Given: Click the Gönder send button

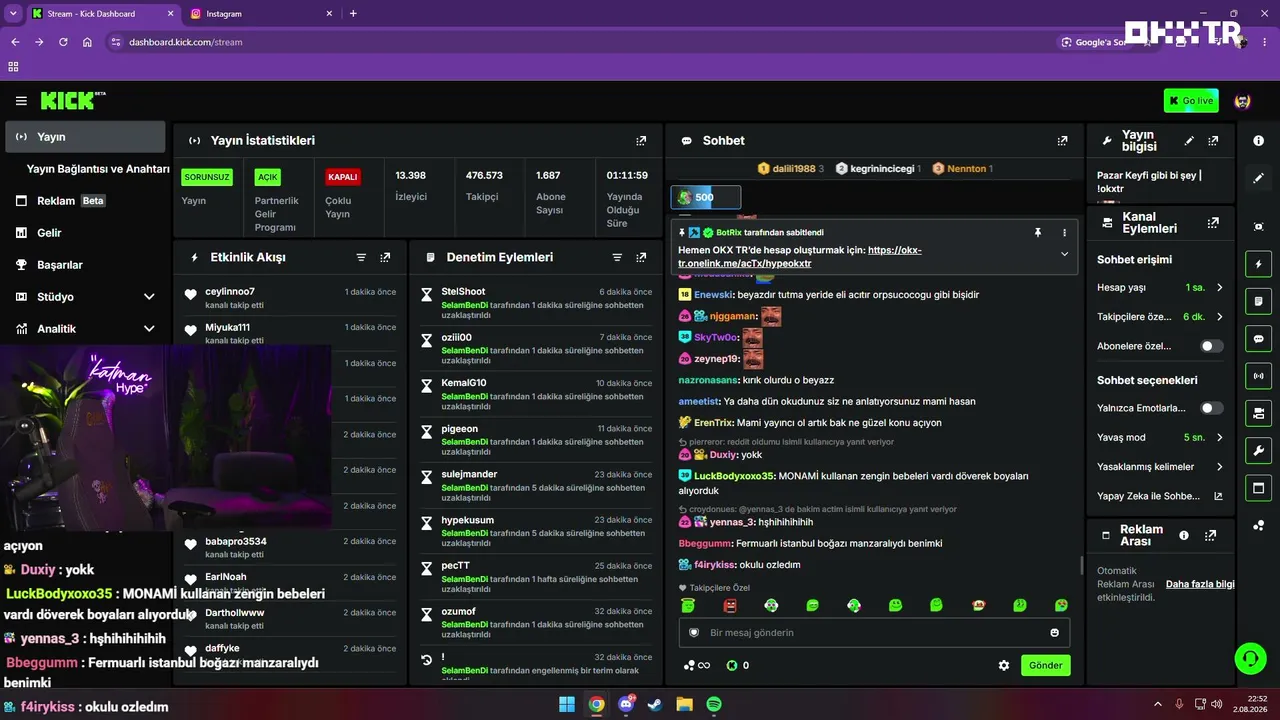Looking at the screenshot, I should click(x=1046, y=665).
